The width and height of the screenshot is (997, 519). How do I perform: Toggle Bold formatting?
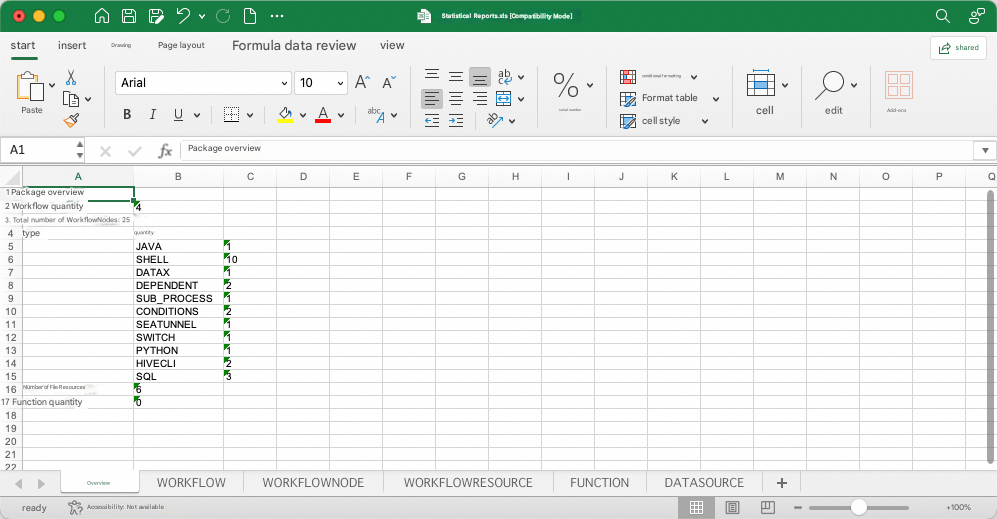pos(127,114)
